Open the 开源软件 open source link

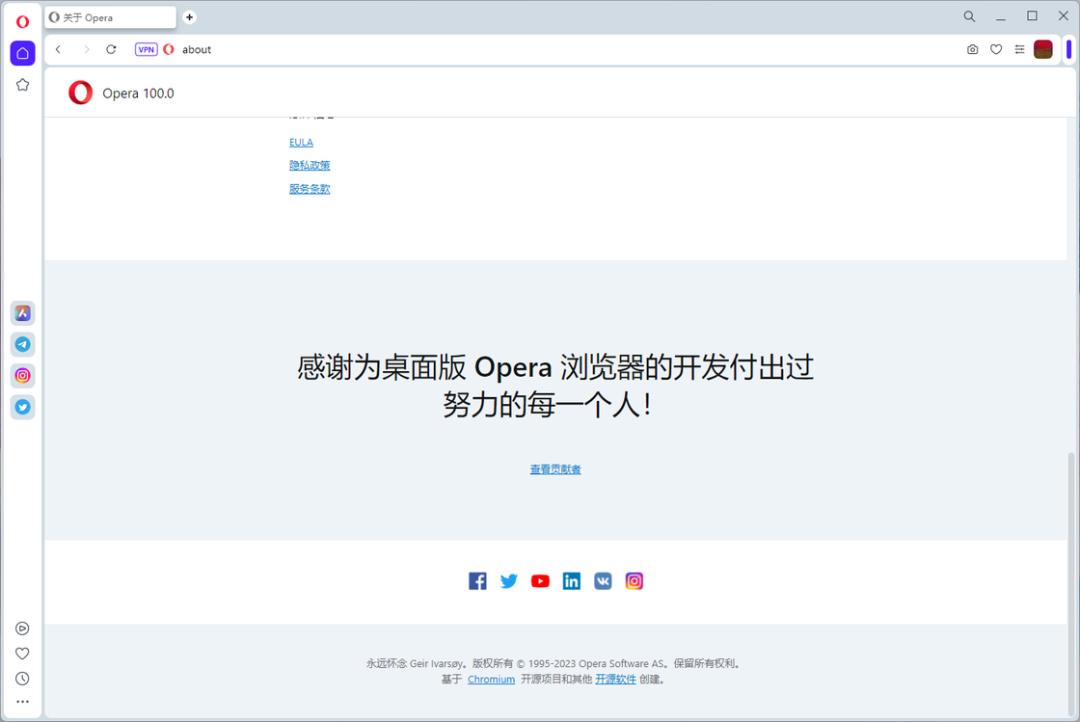(616, 679)
